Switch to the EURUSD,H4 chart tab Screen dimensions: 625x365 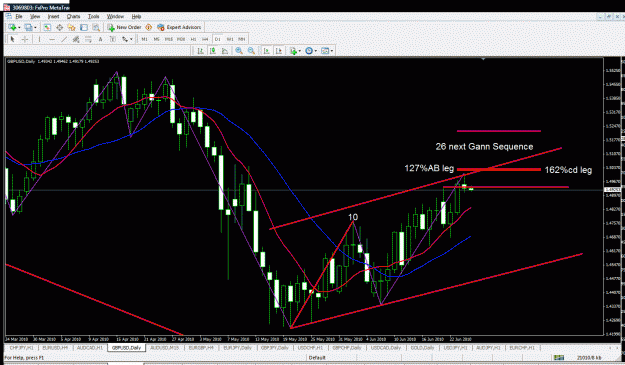coord(55,348)
